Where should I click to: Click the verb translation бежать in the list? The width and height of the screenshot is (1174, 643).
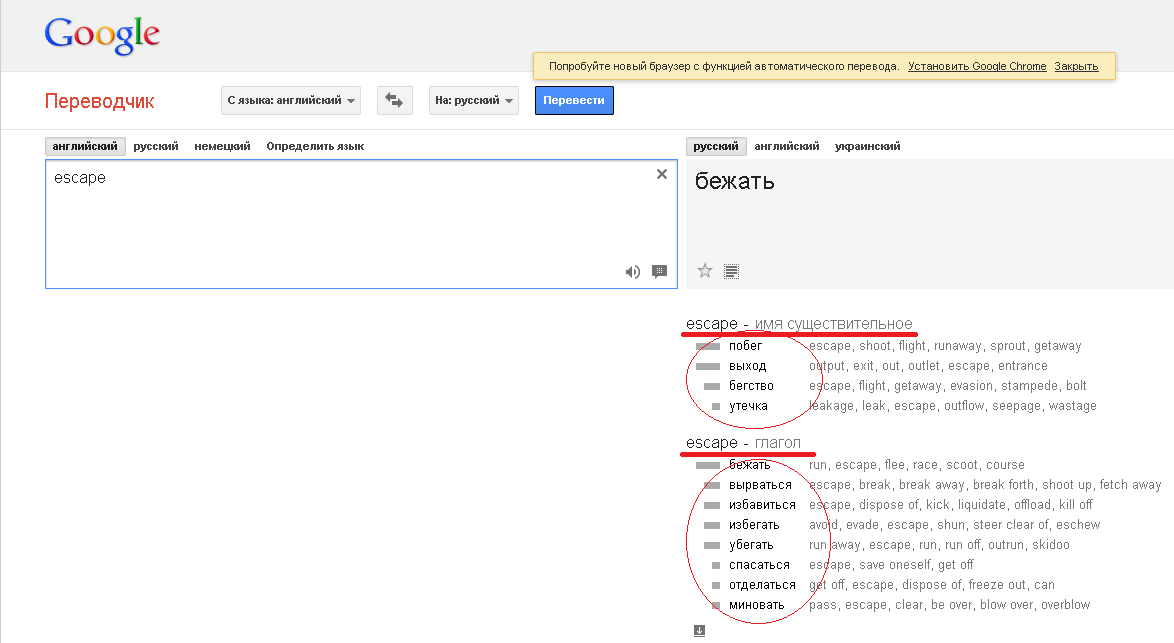click(x=749, y=465)
